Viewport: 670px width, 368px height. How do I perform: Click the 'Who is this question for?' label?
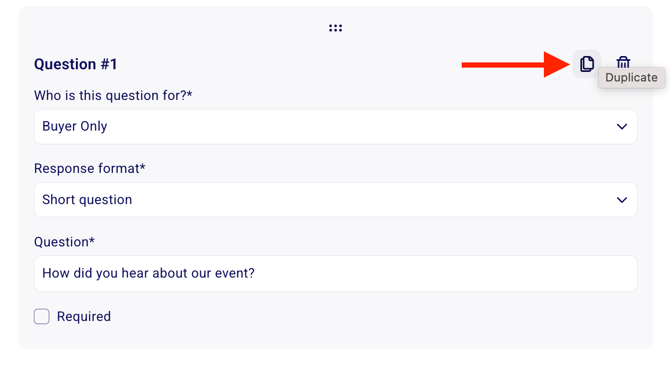113,95
